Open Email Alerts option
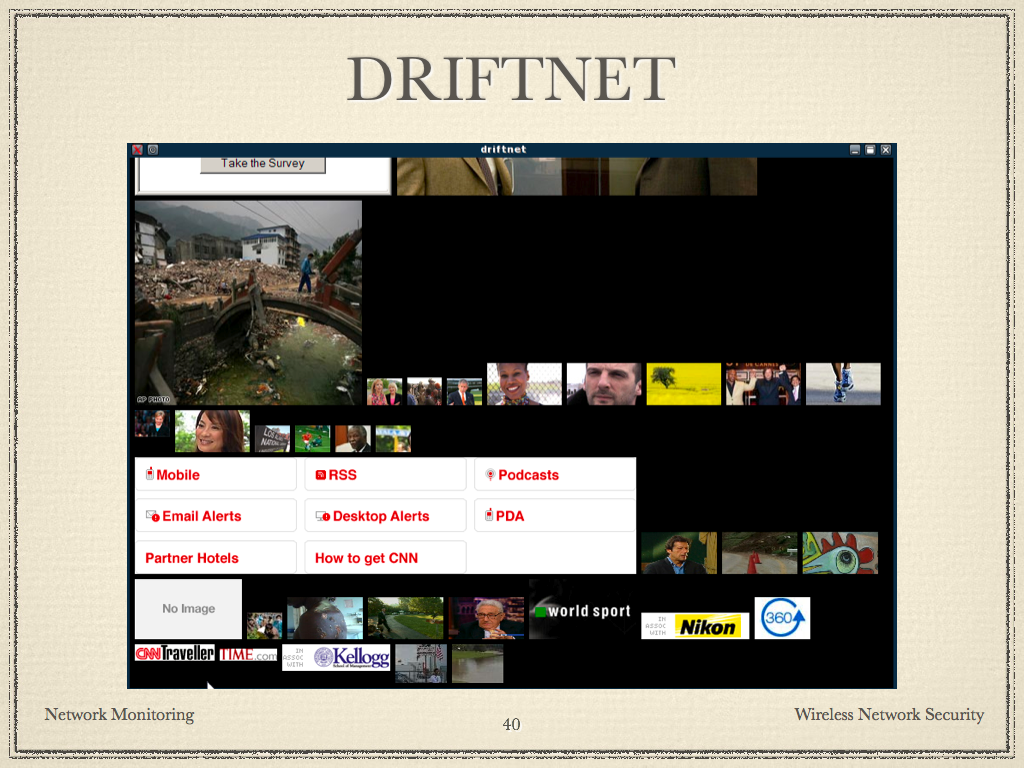1024x768 pixels. 201,516
